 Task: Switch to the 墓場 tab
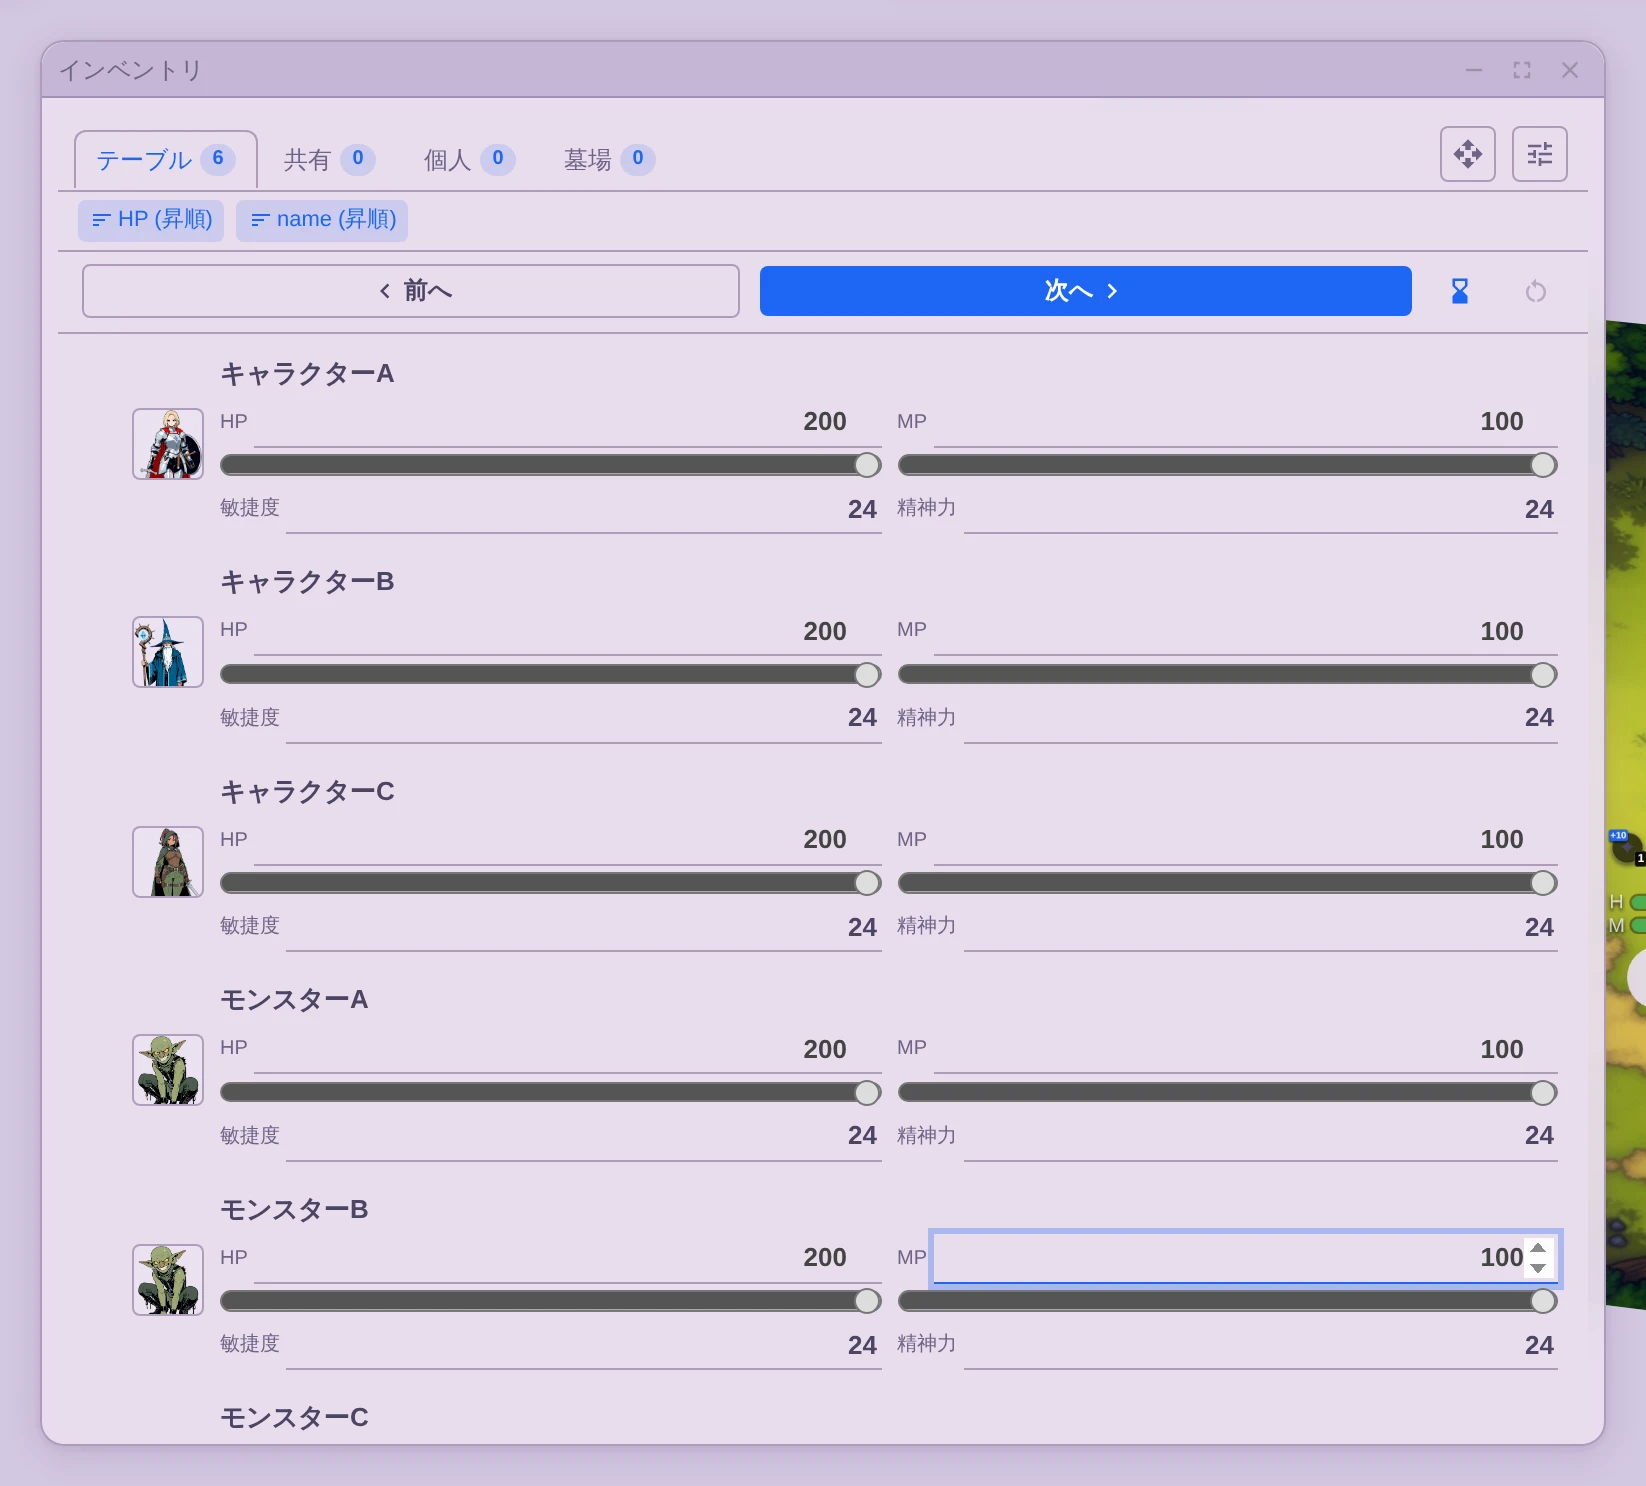[x=609, y=159]
